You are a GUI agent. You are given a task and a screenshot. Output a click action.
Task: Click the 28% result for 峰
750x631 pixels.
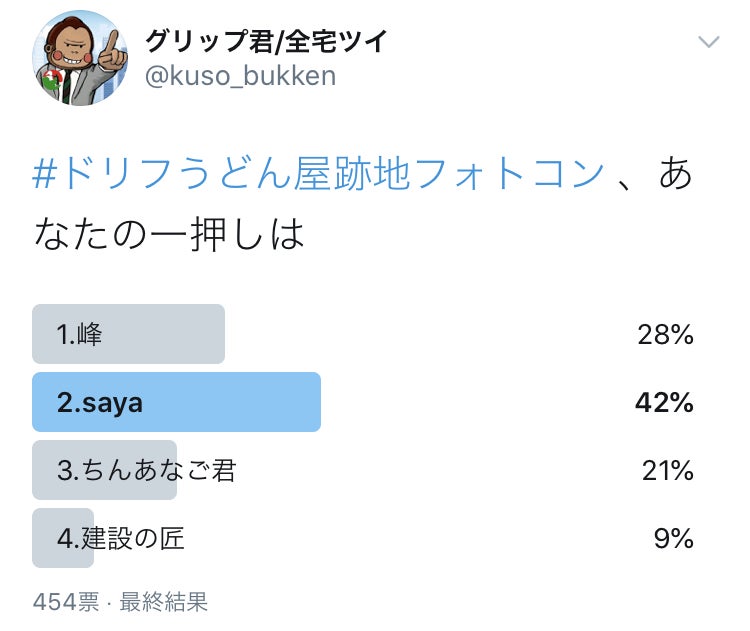(x=665, y=334)
